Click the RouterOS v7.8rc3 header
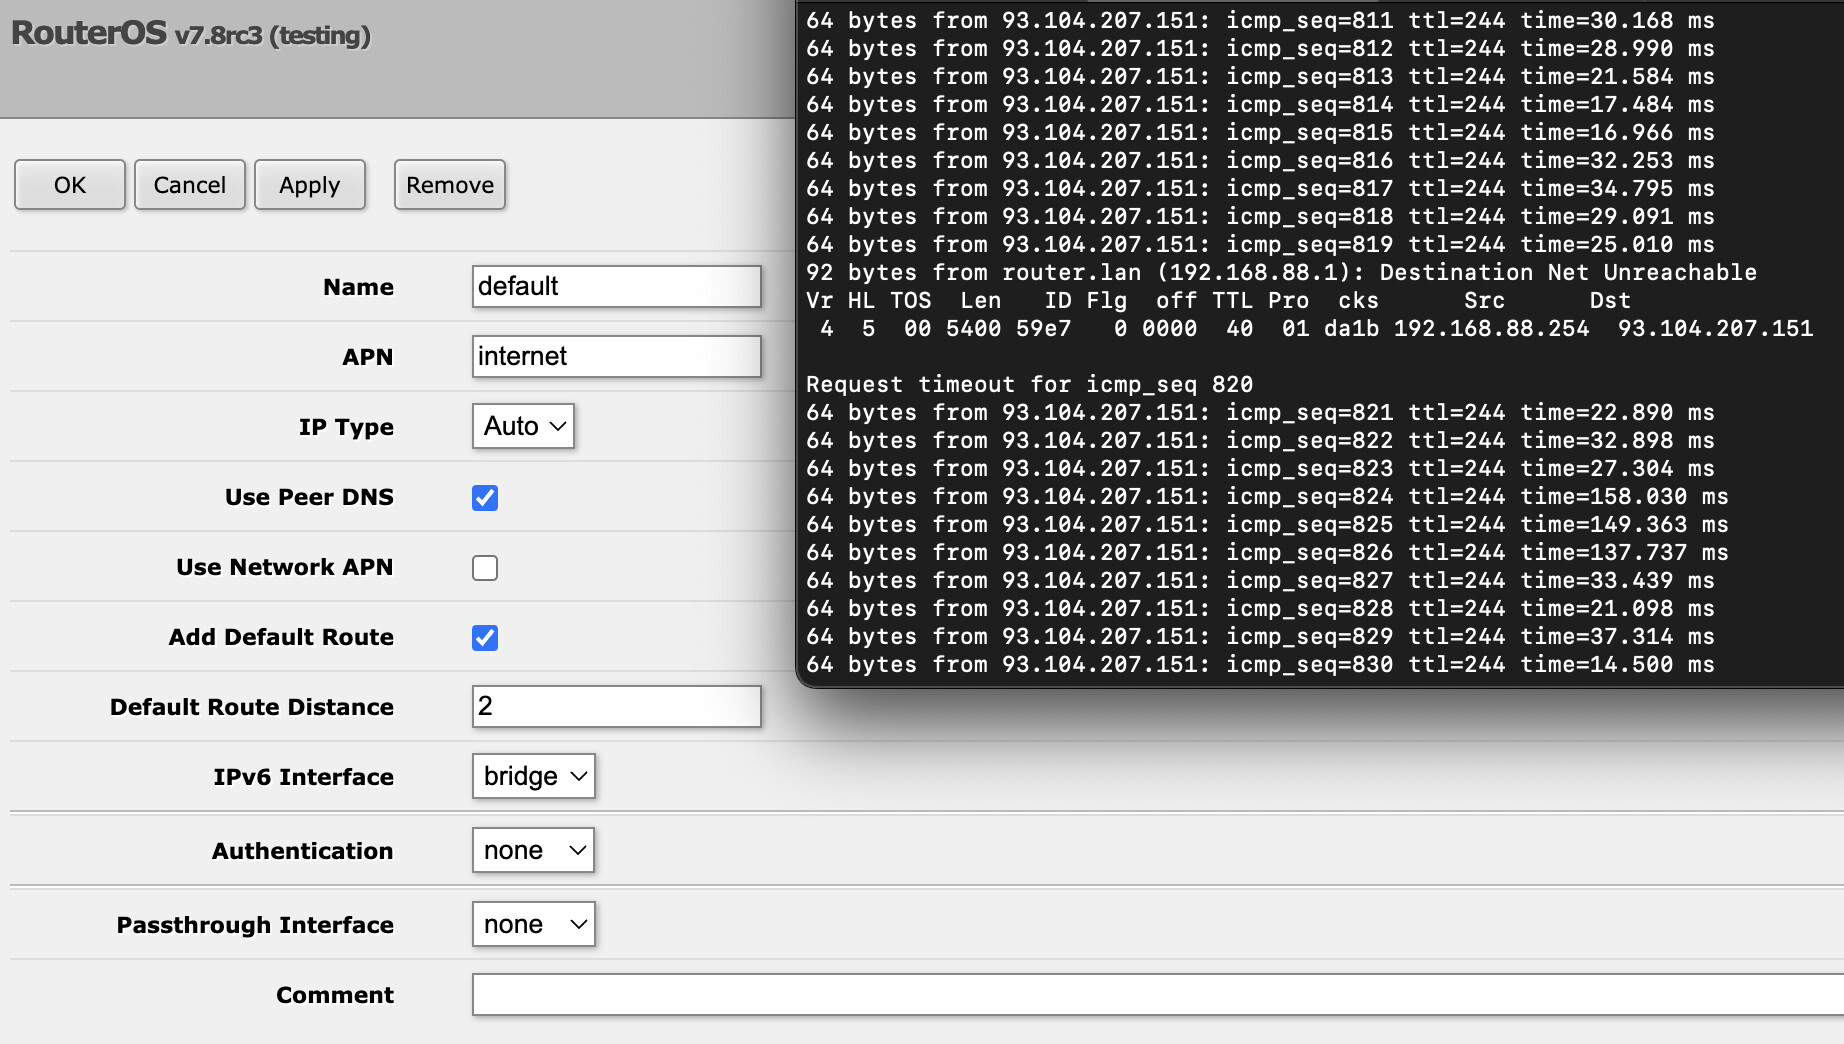Image resolution: width=1844 pixels, height=1044 pixels. (190, 36)
